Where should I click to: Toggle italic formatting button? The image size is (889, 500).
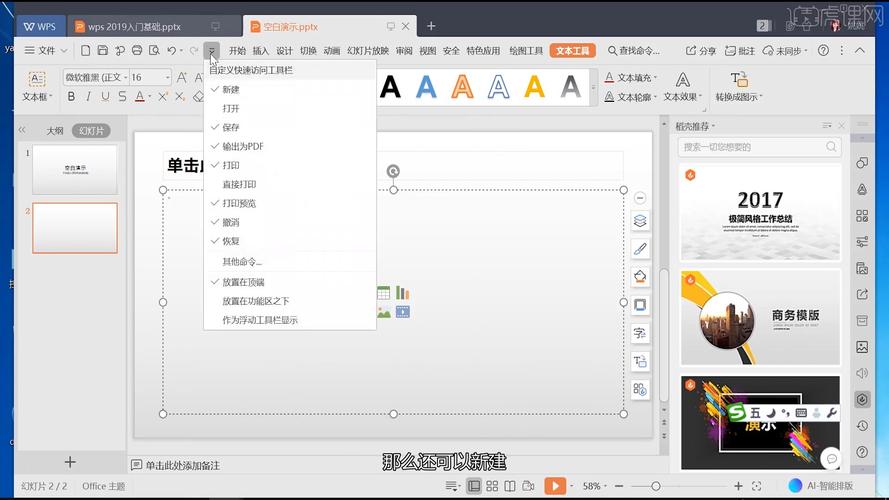tap(88, 96)
